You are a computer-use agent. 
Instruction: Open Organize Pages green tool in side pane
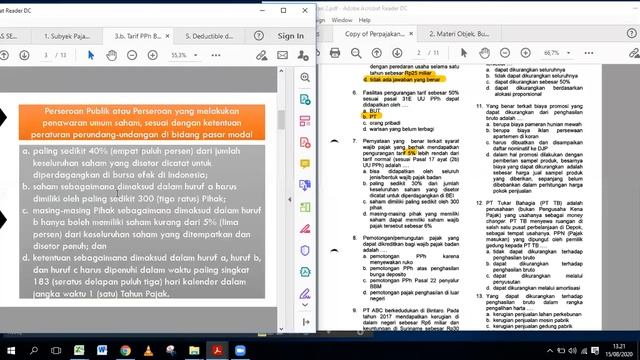click(305, 207)
